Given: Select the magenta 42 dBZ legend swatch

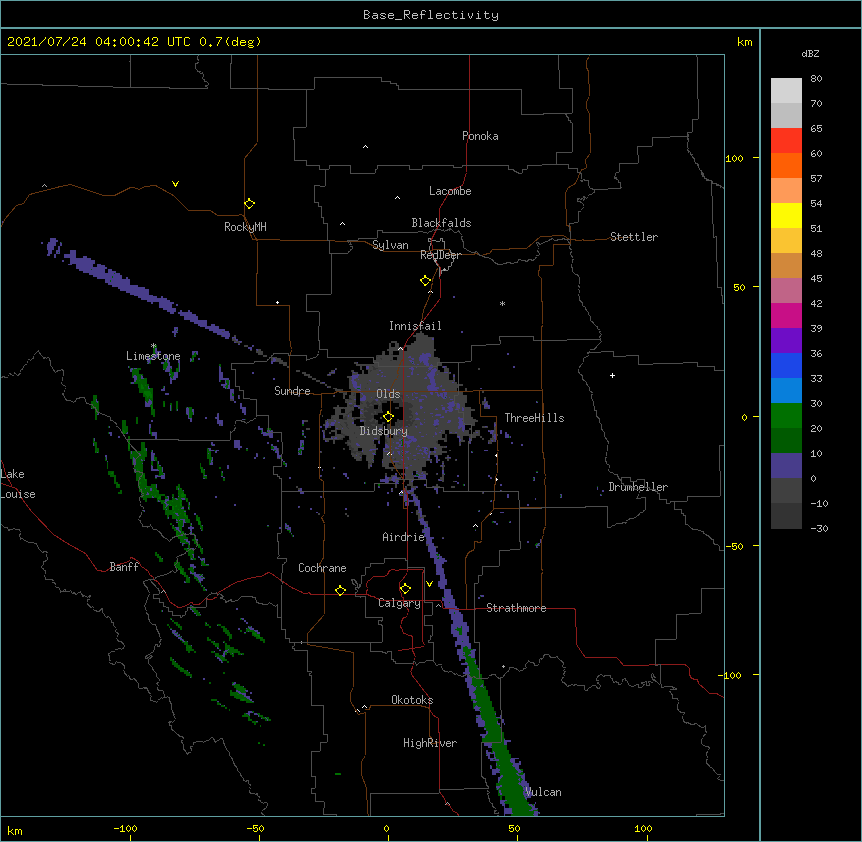Looking at the screenshot, I should click(786, 315).
